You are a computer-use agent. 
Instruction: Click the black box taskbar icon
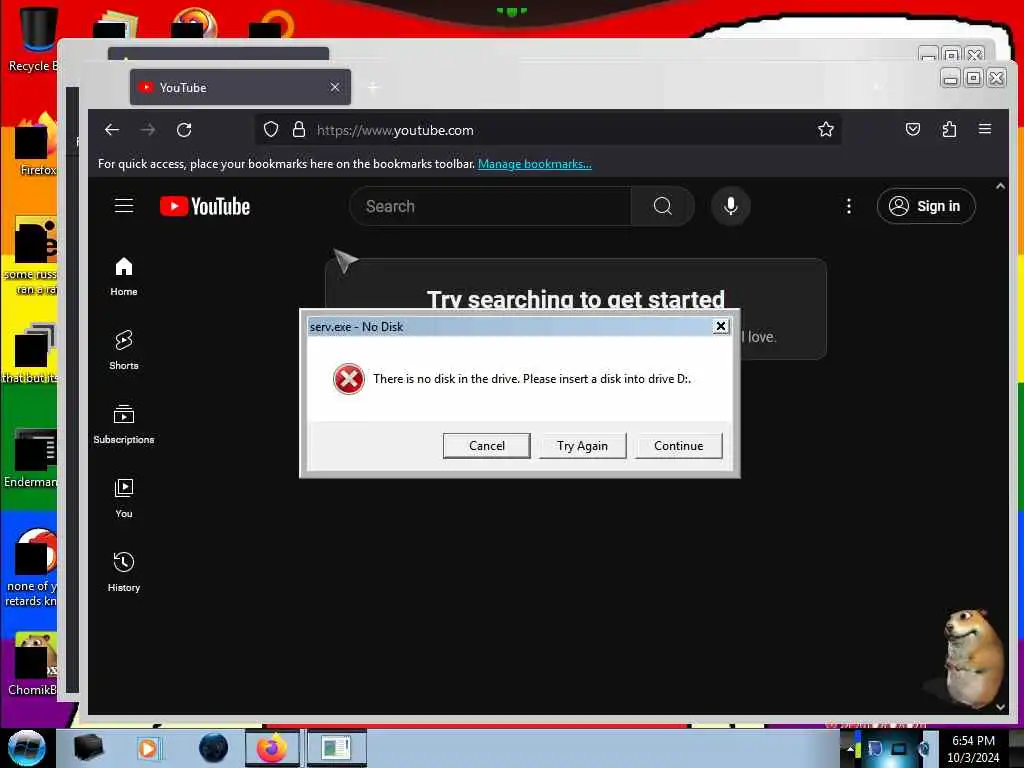pyautogui.click(x=88, y=748)
